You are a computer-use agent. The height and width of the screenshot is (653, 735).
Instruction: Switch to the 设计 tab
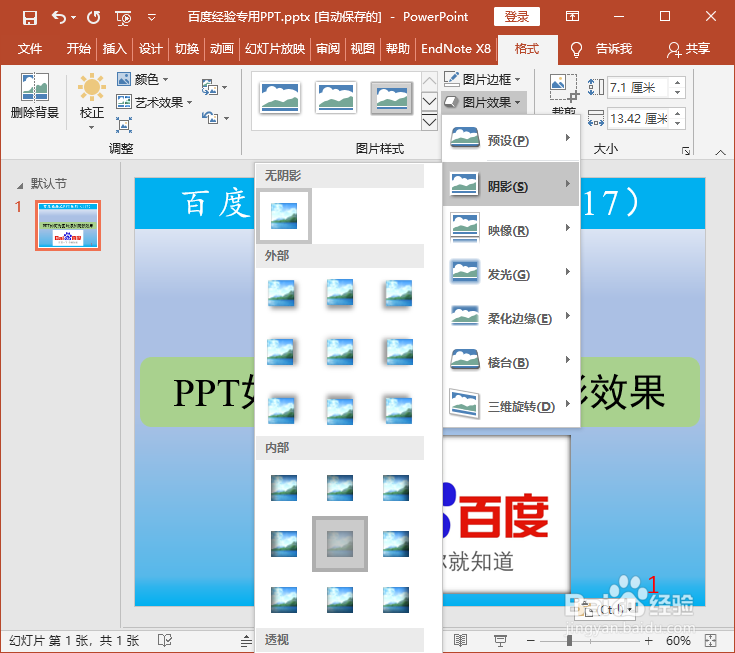(x=150, y=48)
